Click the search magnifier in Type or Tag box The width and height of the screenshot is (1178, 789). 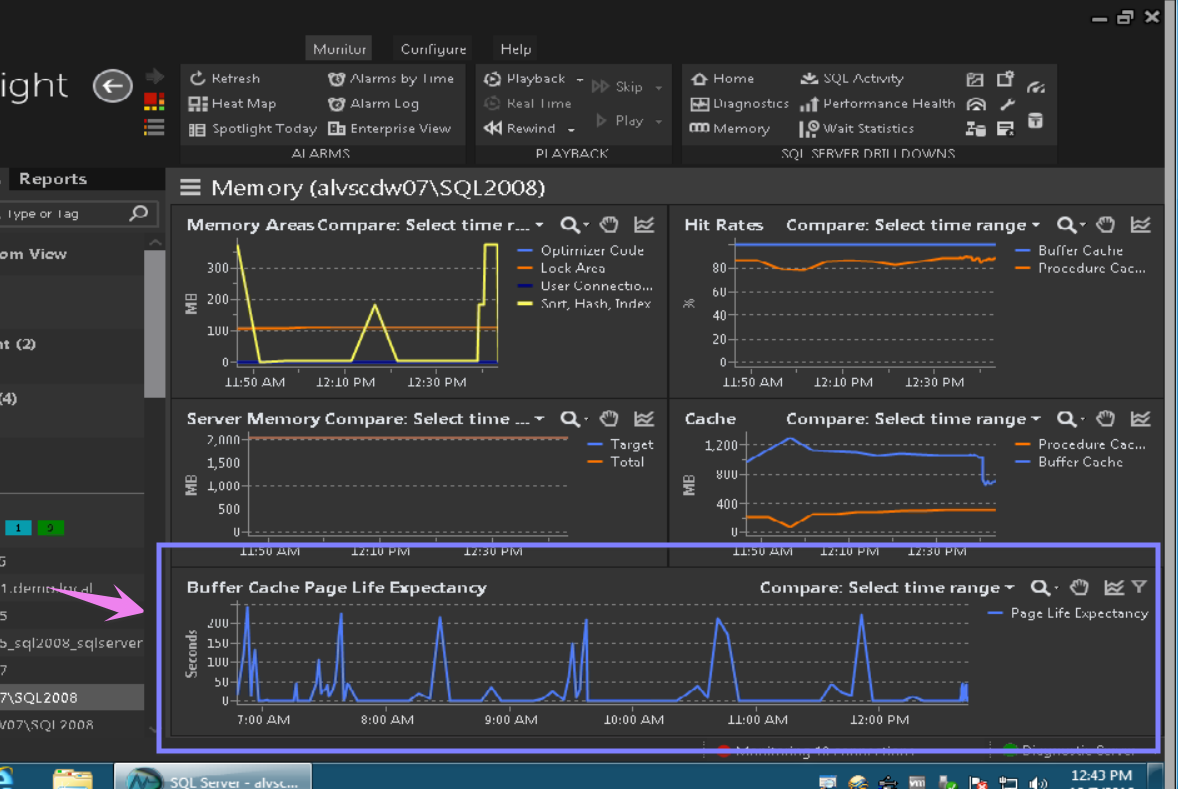point(139,213)
